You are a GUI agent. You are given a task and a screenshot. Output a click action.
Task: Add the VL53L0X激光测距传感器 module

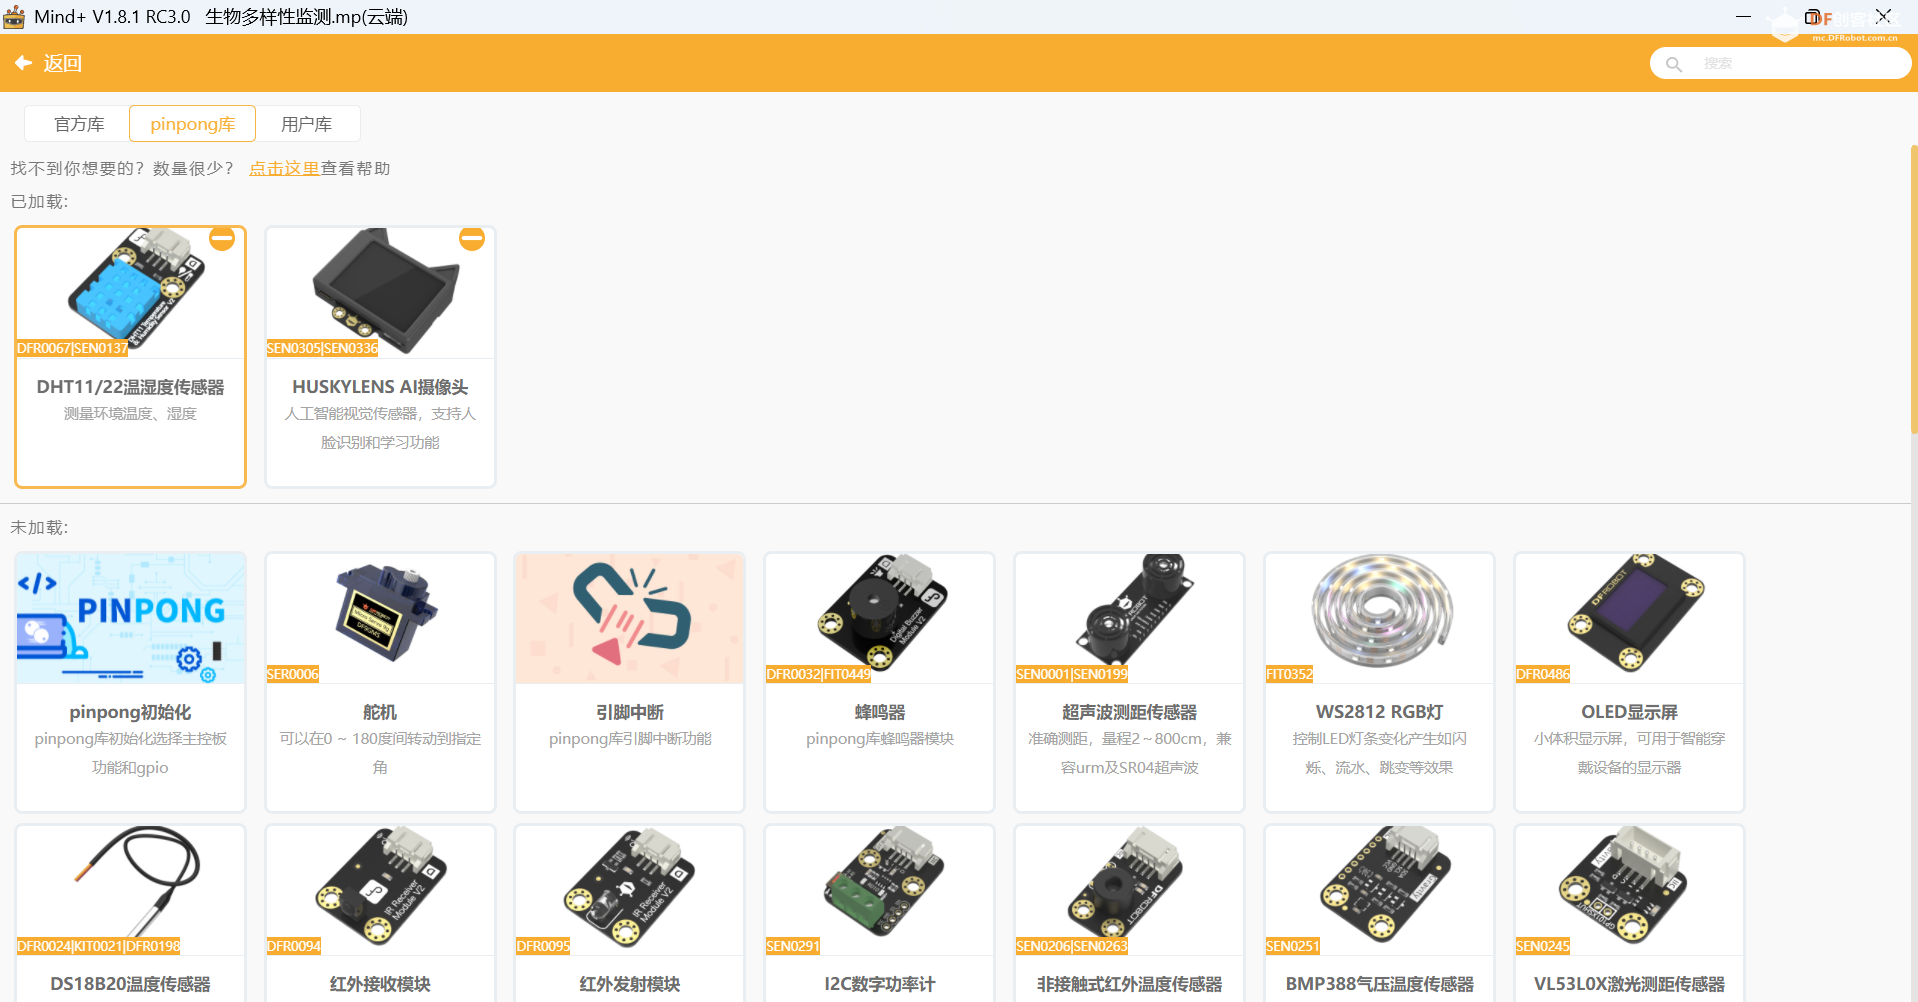pyautogui.click(x=1630, y=913)
